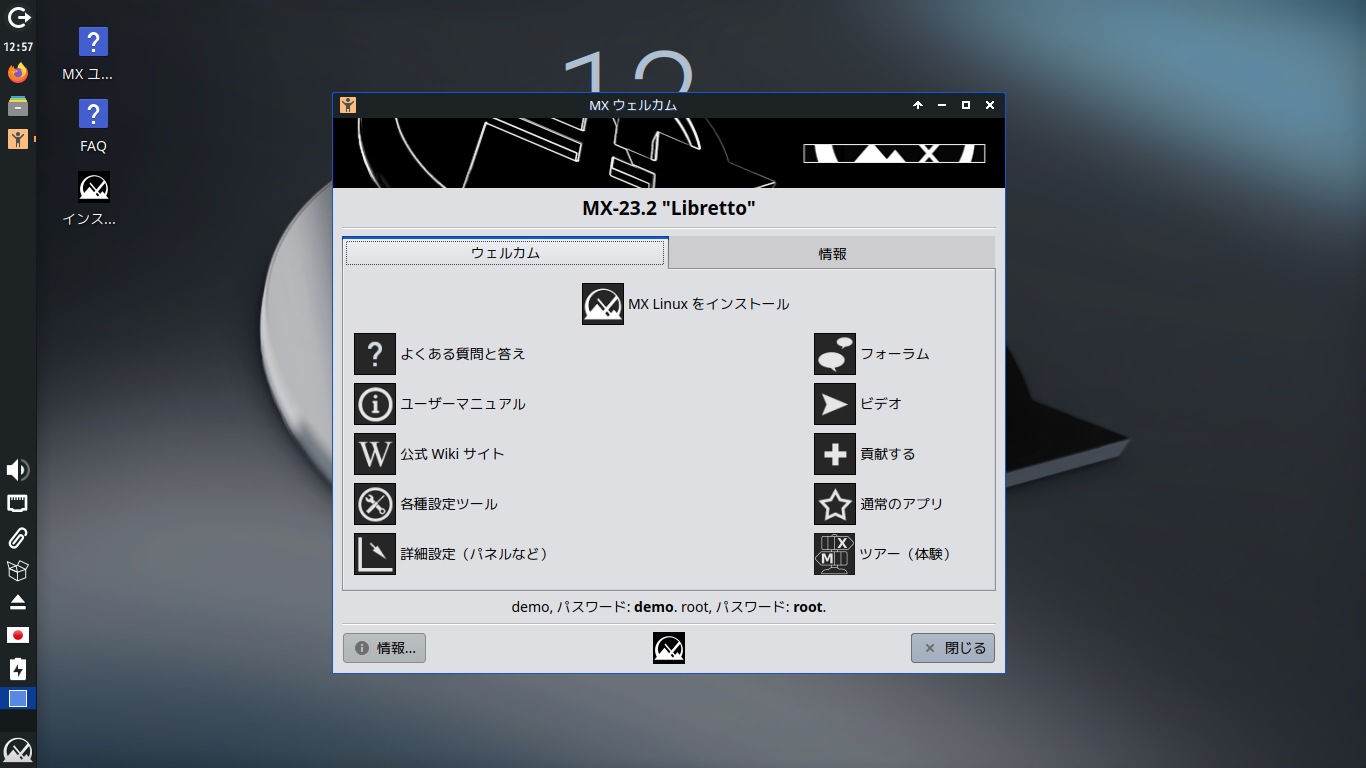
Task: Click the MX logo at dialog bottom
Action: (669, 648)
